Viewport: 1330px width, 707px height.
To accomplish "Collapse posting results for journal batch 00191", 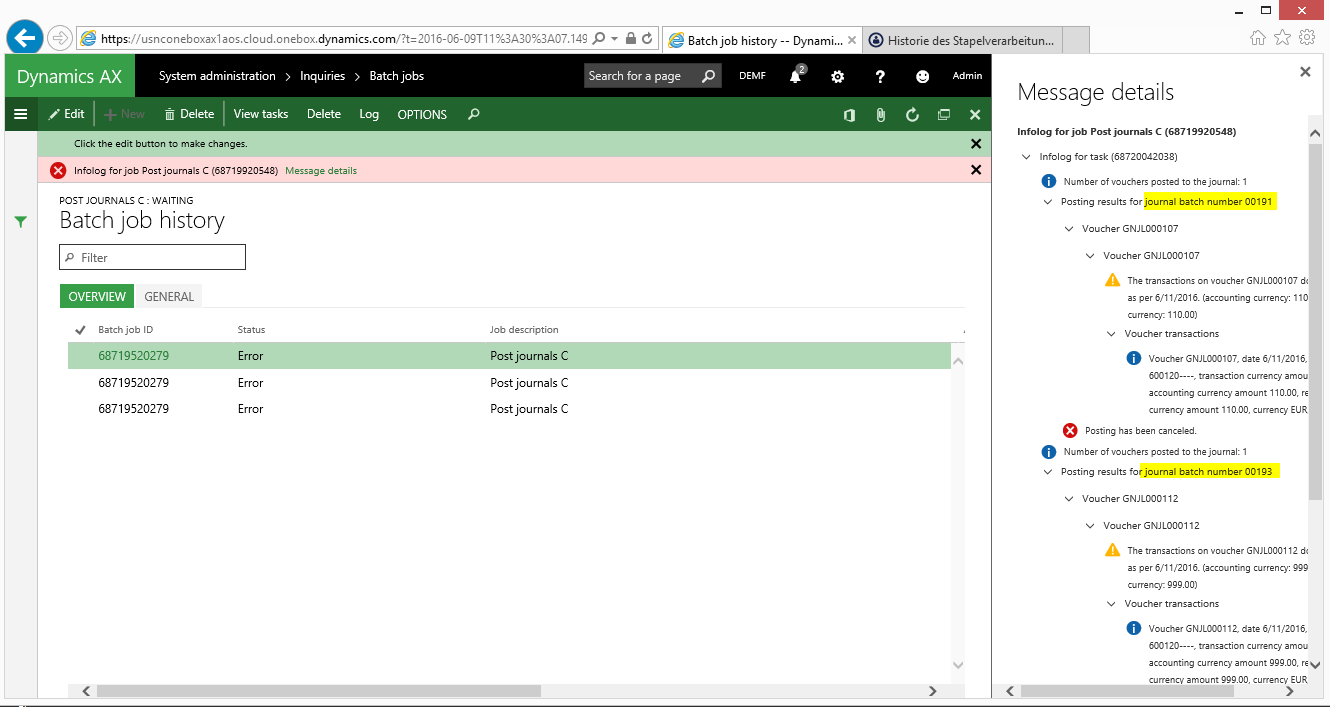I will tap(1048, 202).
